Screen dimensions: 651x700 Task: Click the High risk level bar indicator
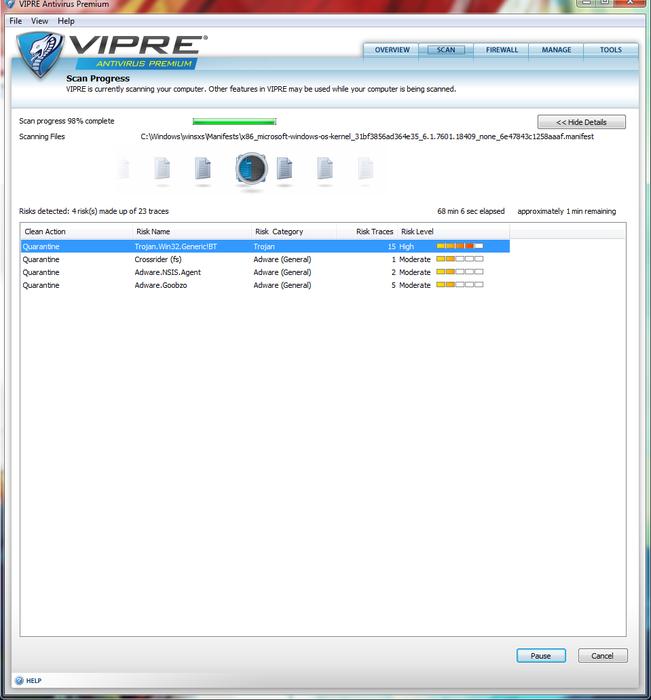(x=460, y=246)
